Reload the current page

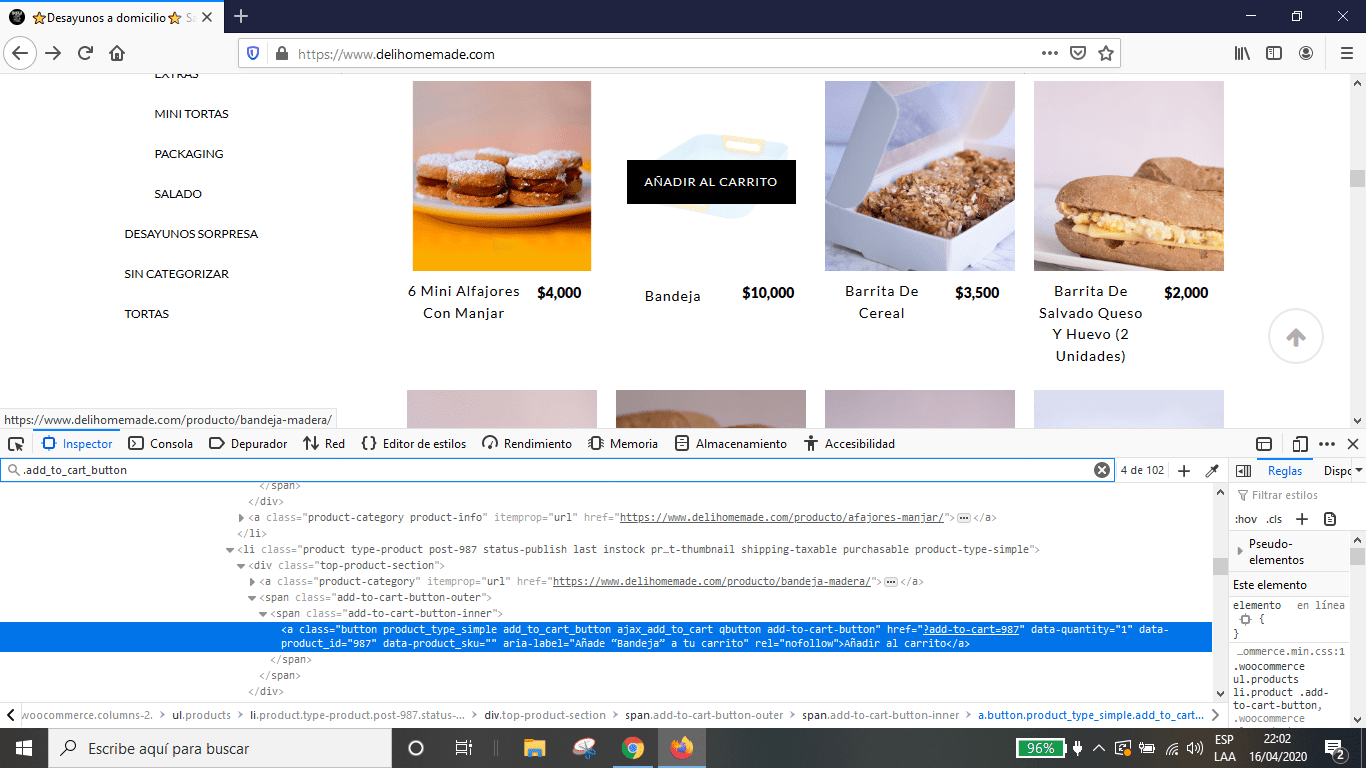click(85, 53)
